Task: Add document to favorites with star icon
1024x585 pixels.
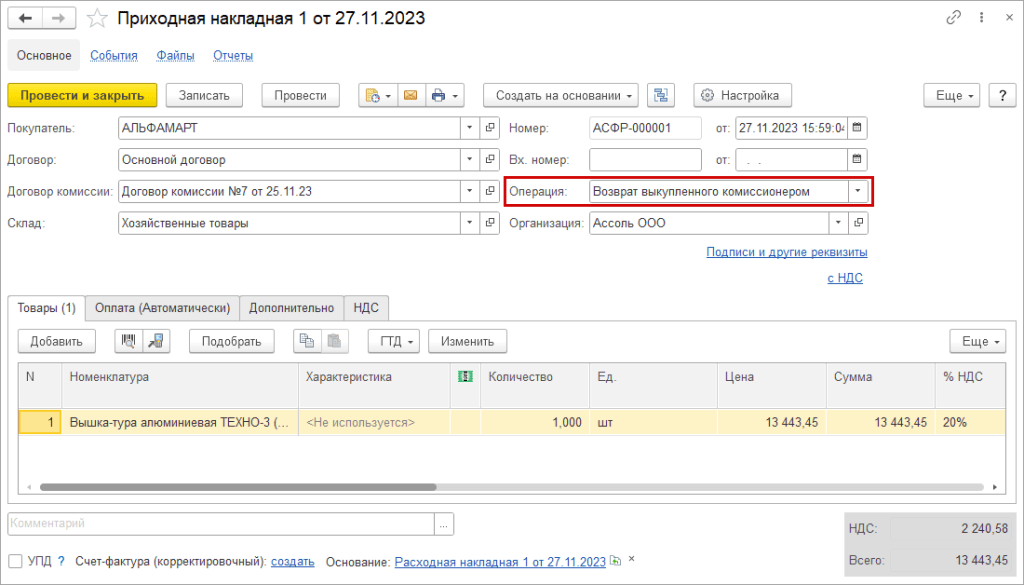Action: 97,18
